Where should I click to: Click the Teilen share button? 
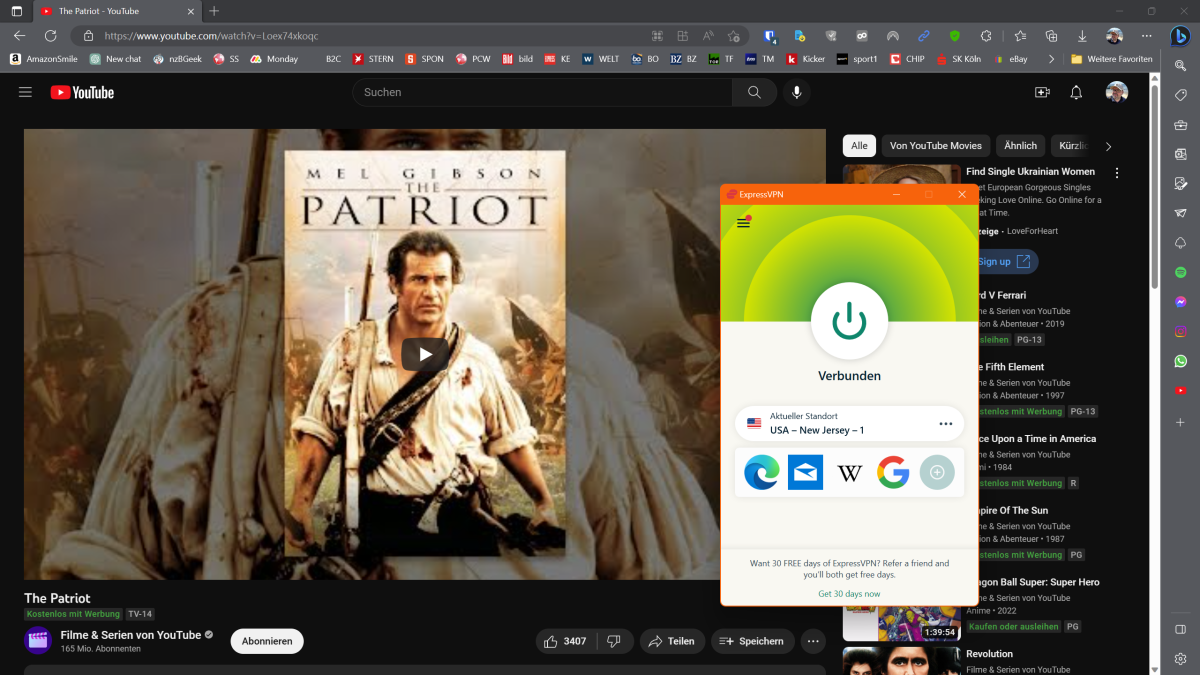click(672, 641)
